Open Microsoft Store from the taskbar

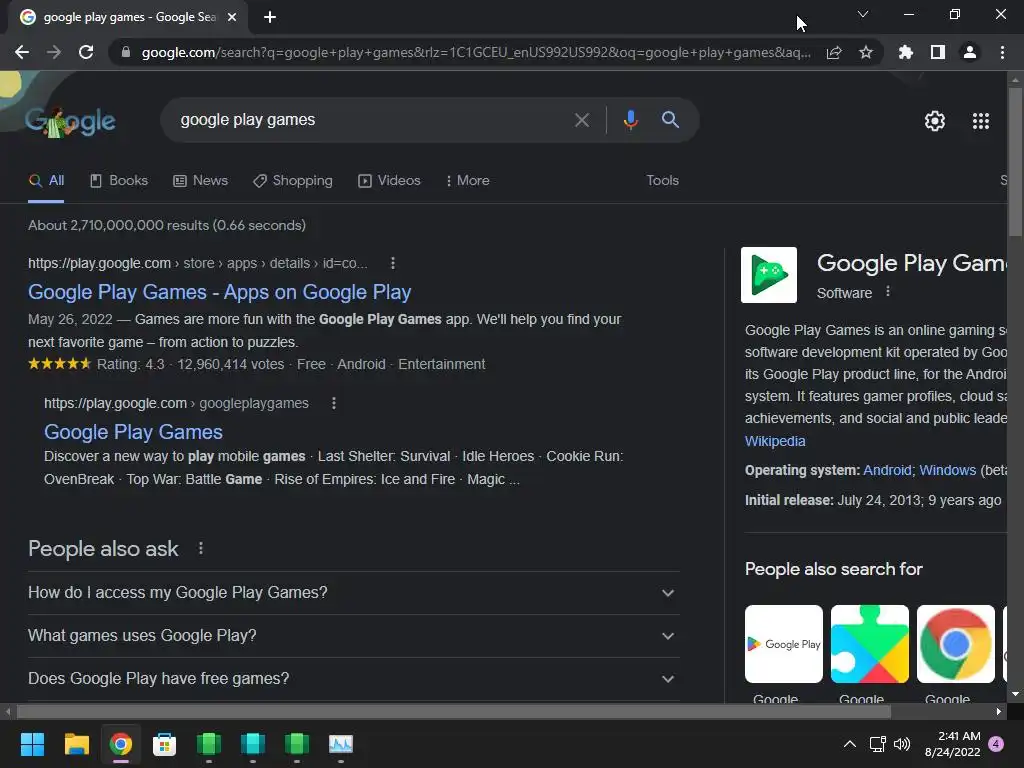tap(165, 744)
